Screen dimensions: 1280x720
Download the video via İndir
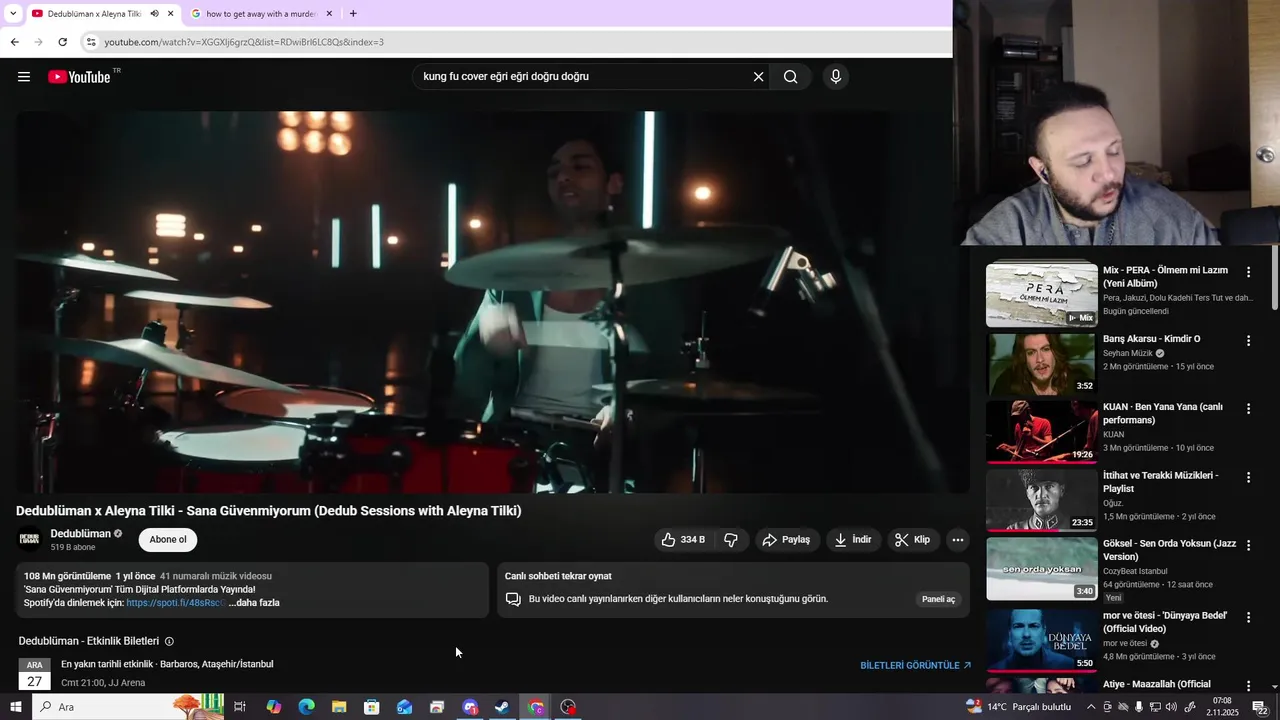point(853,540)
